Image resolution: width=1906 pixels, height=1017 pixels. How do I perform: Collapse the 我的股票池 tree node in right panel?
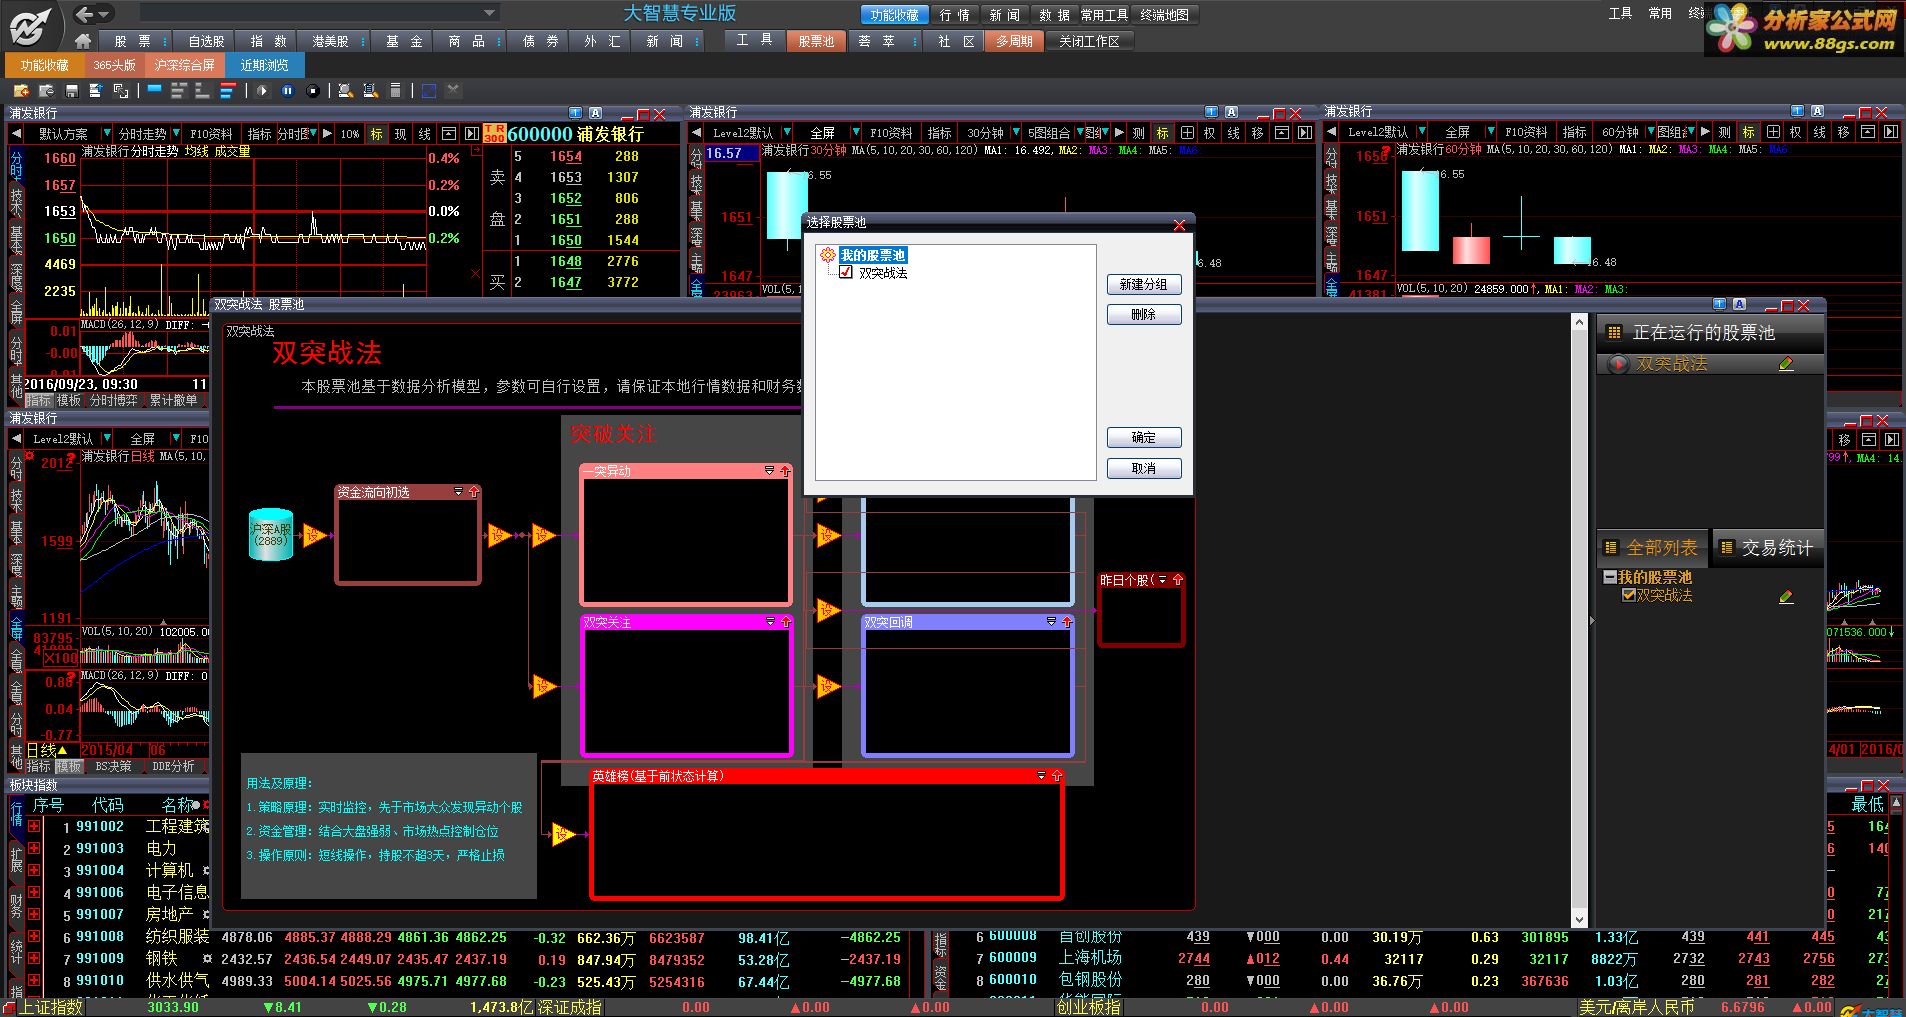coord(1610,577)
